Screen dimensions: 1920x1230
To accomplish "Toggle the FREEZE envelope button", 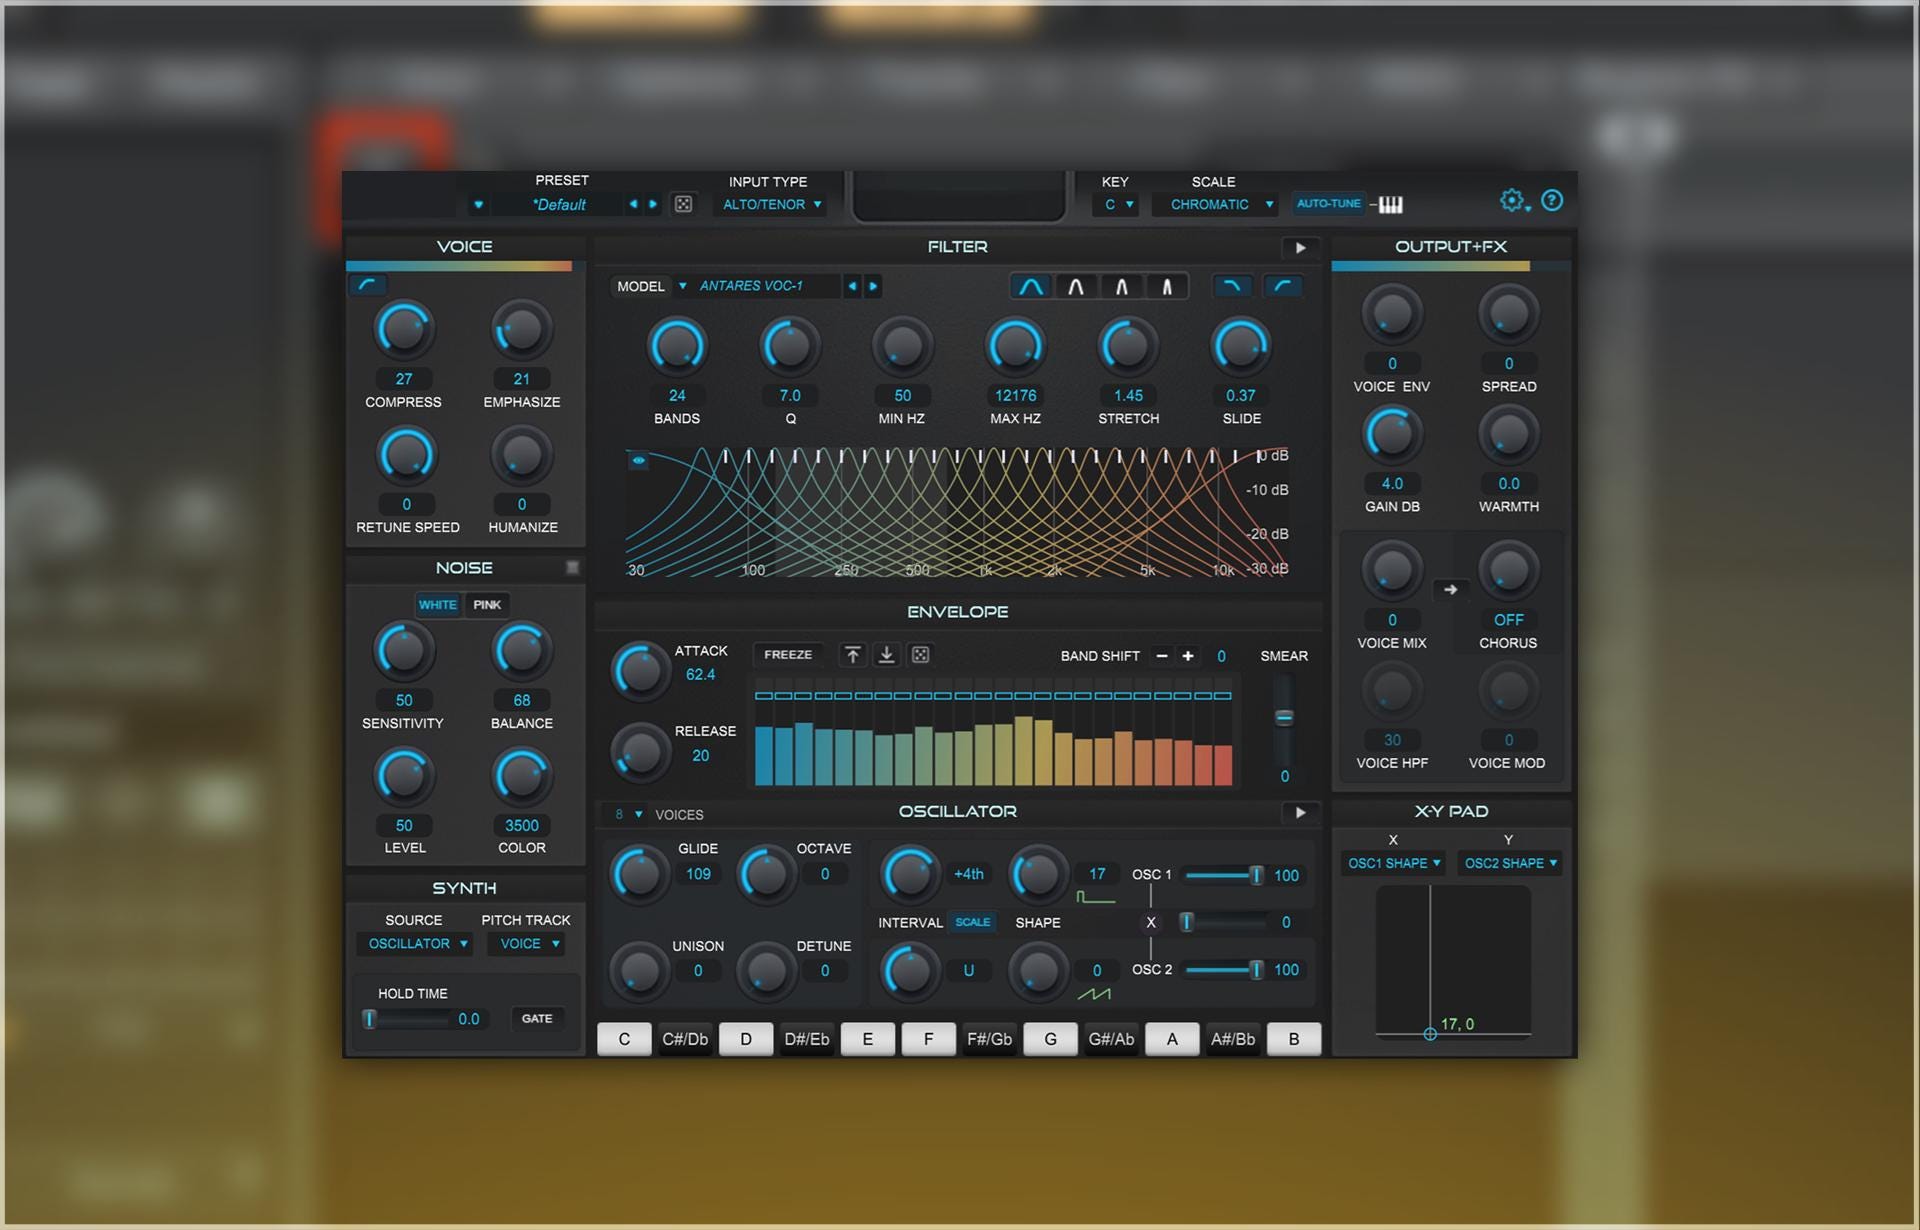I will coord(788,655).
